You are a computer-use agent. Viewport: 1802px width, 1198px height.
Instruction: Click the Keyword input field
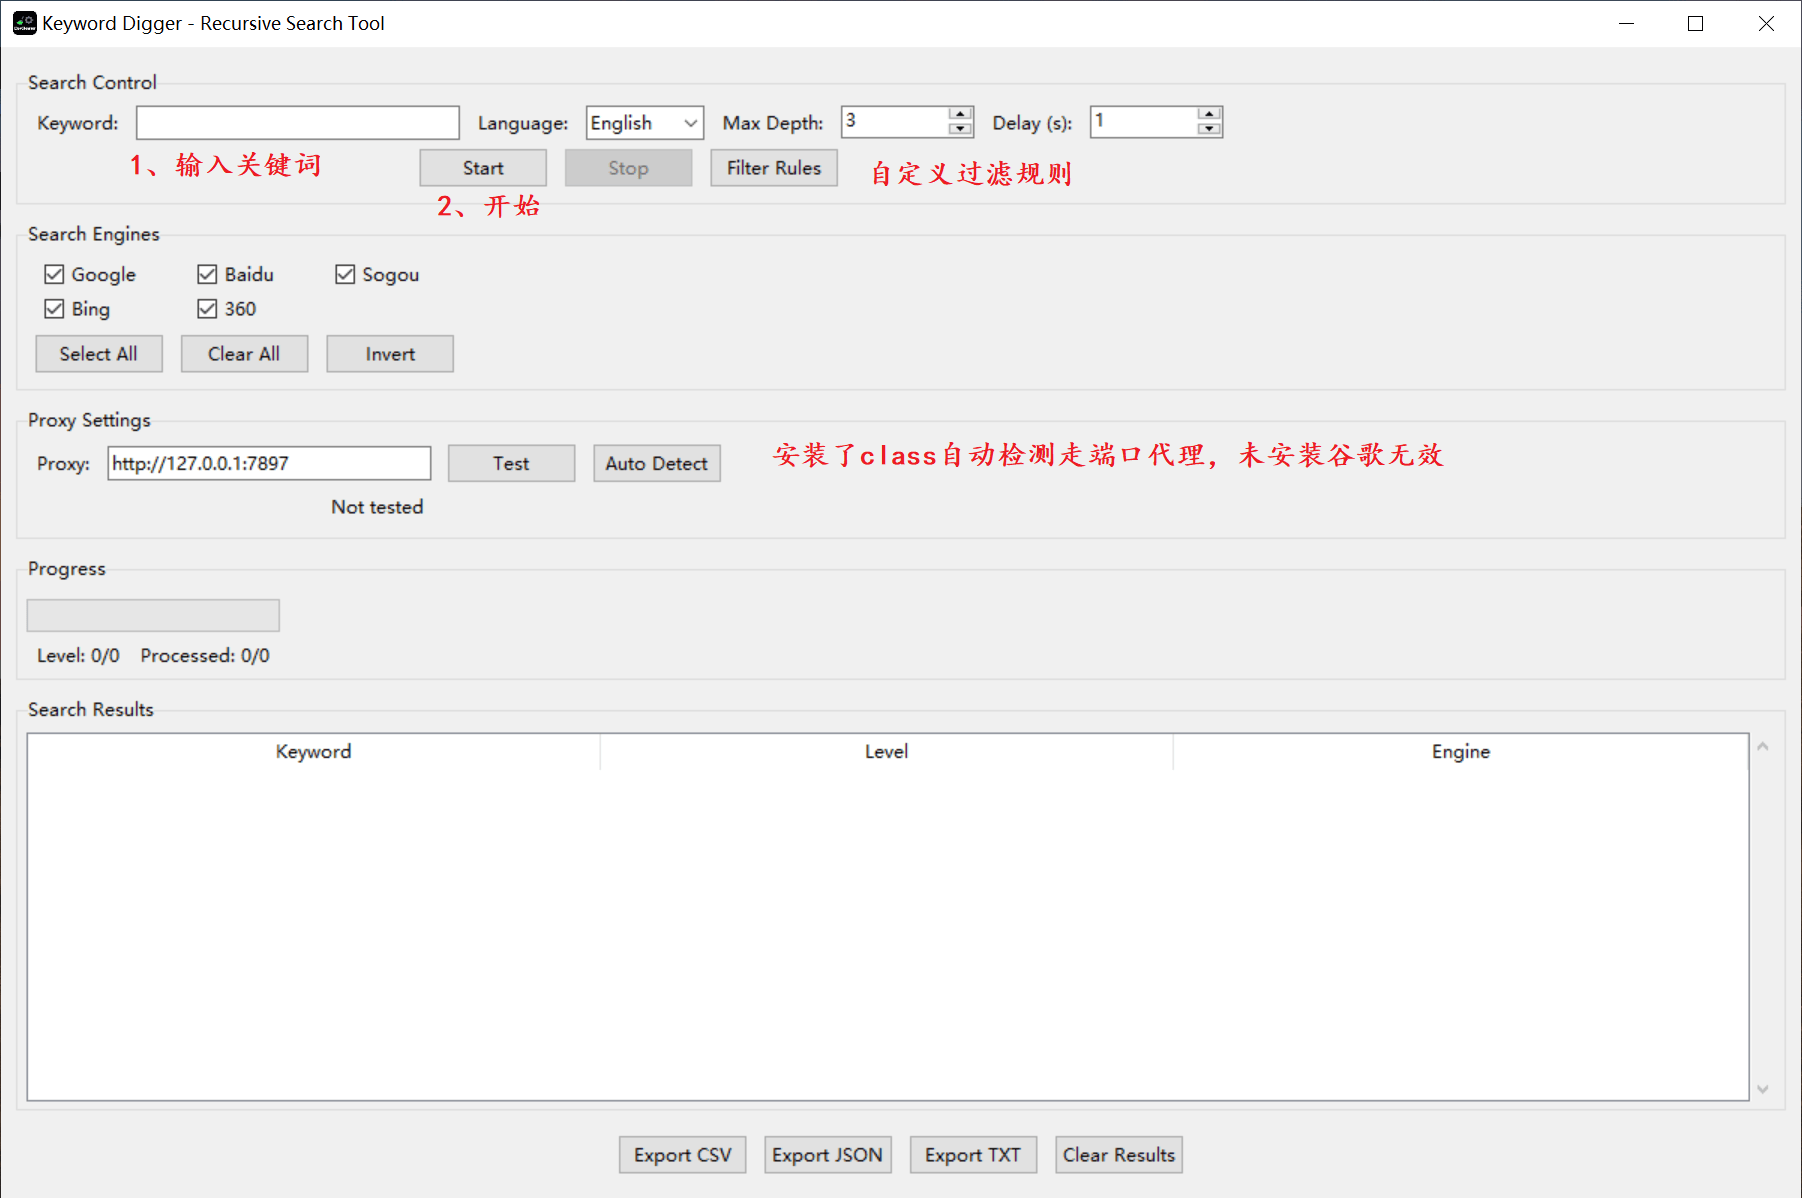297,123
